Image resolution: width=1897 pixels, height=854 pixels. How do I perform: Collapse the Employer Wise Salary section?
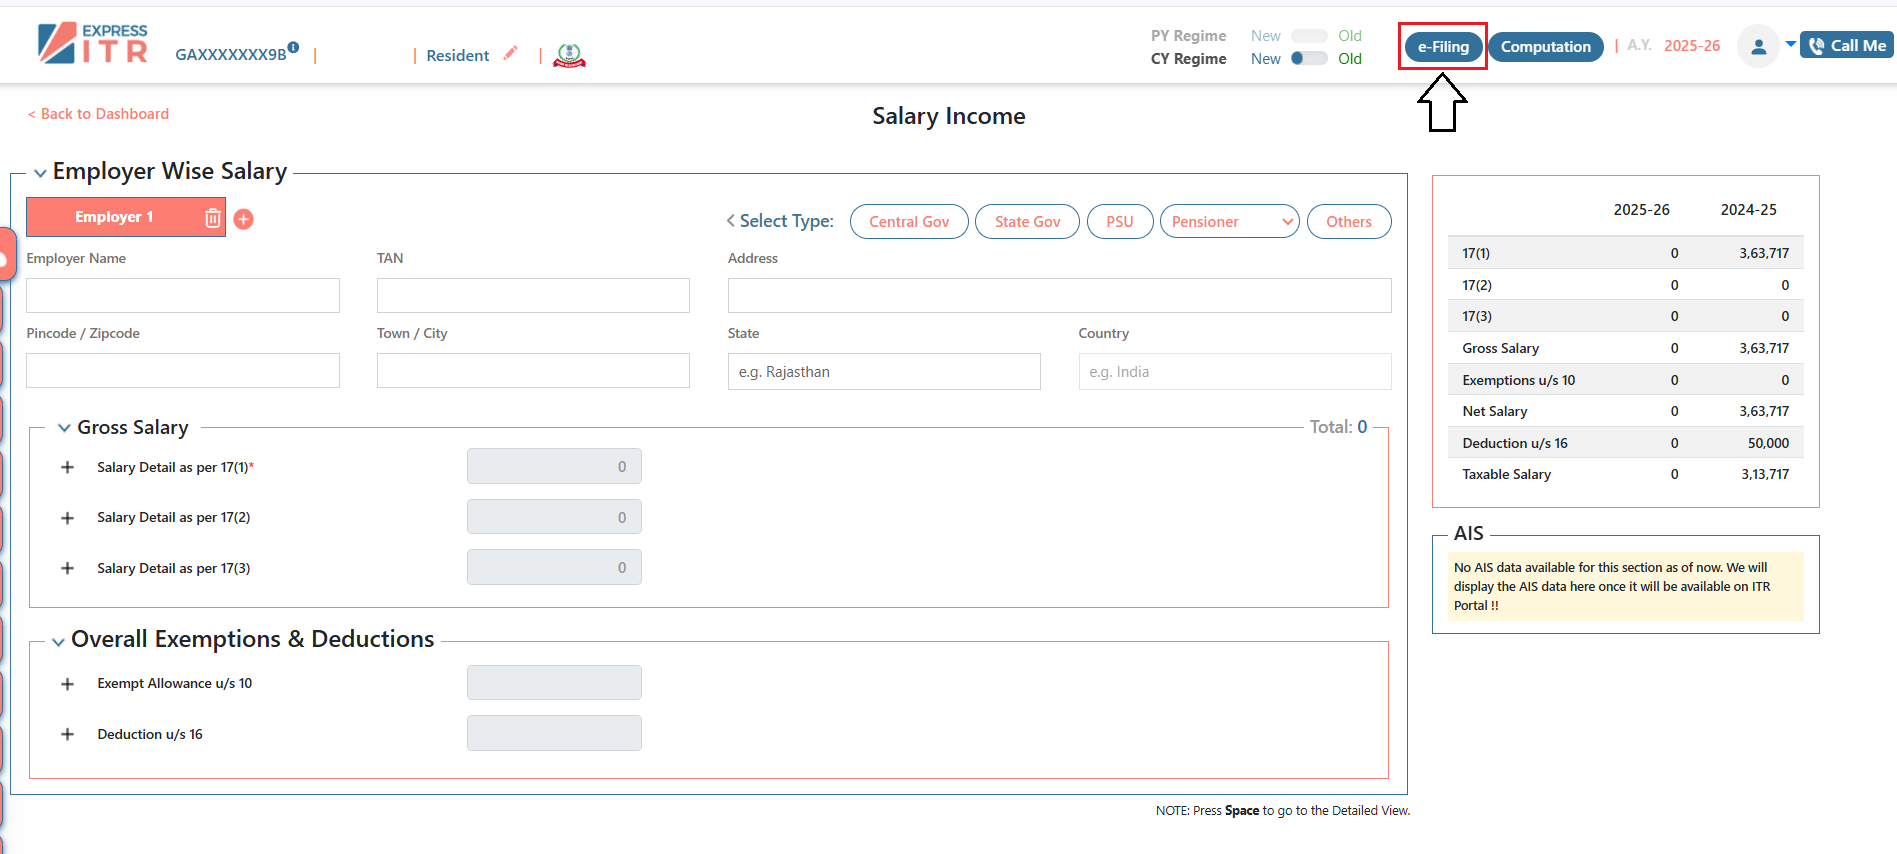coord(40,173)
